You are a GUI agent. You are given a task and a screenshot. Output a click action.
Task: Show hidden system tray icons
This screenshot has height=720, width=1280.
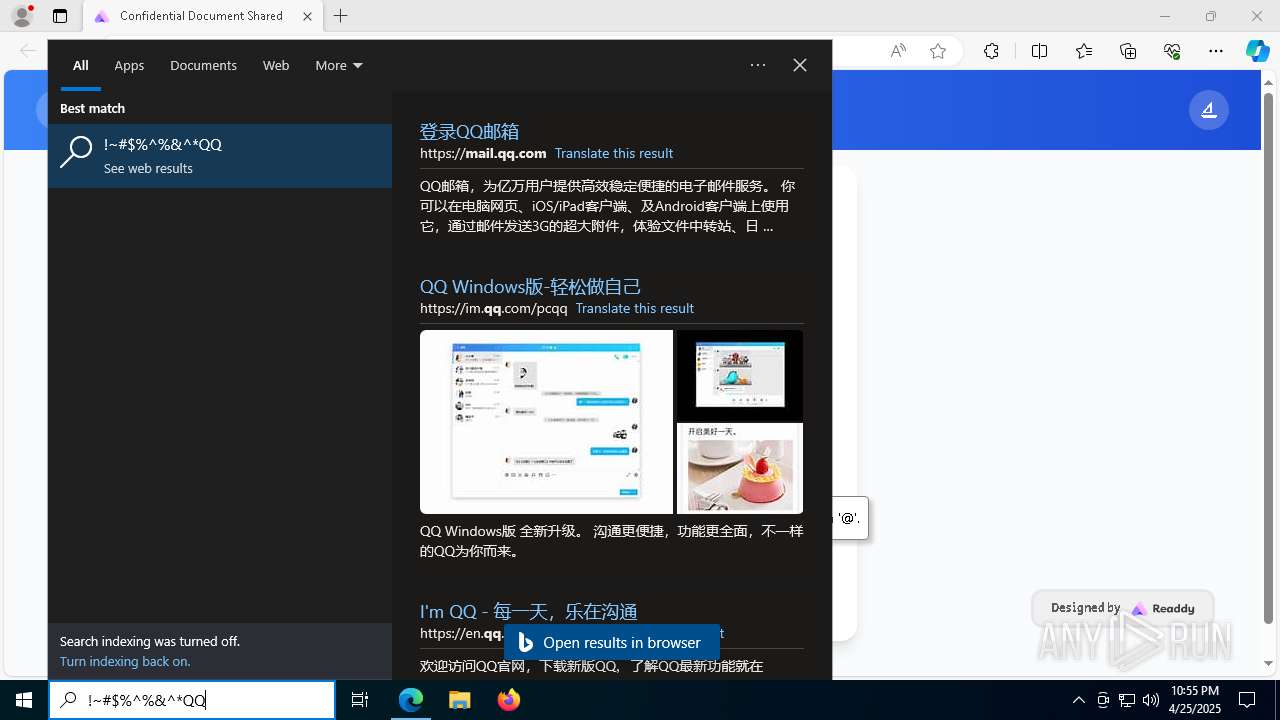coord(1078,700)
